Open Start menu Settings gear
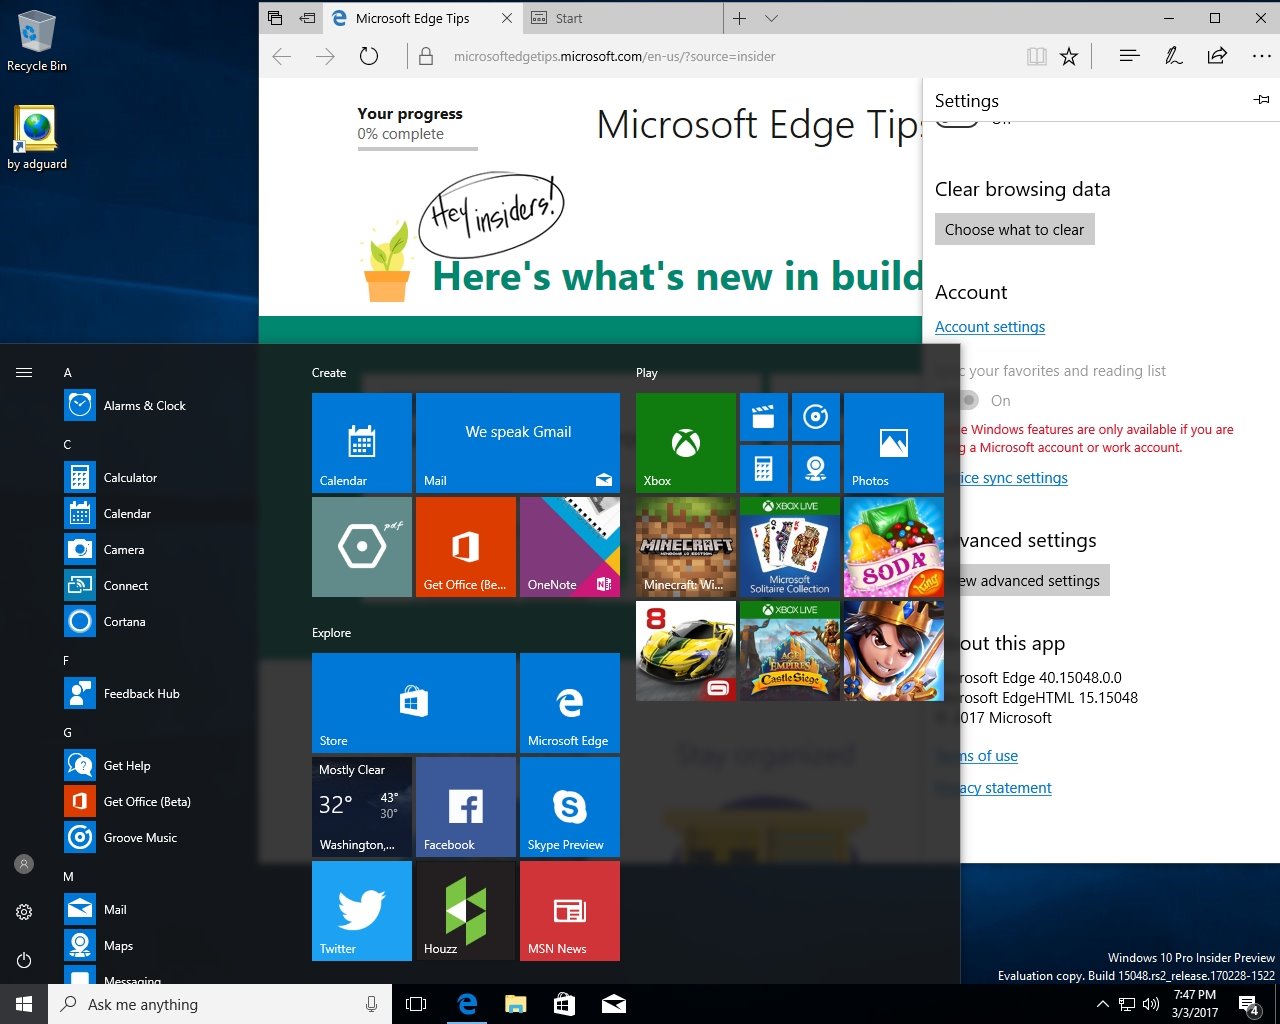Image resolution: width=1280 pixels, height=1024 pixels. [x=24, y=912]
